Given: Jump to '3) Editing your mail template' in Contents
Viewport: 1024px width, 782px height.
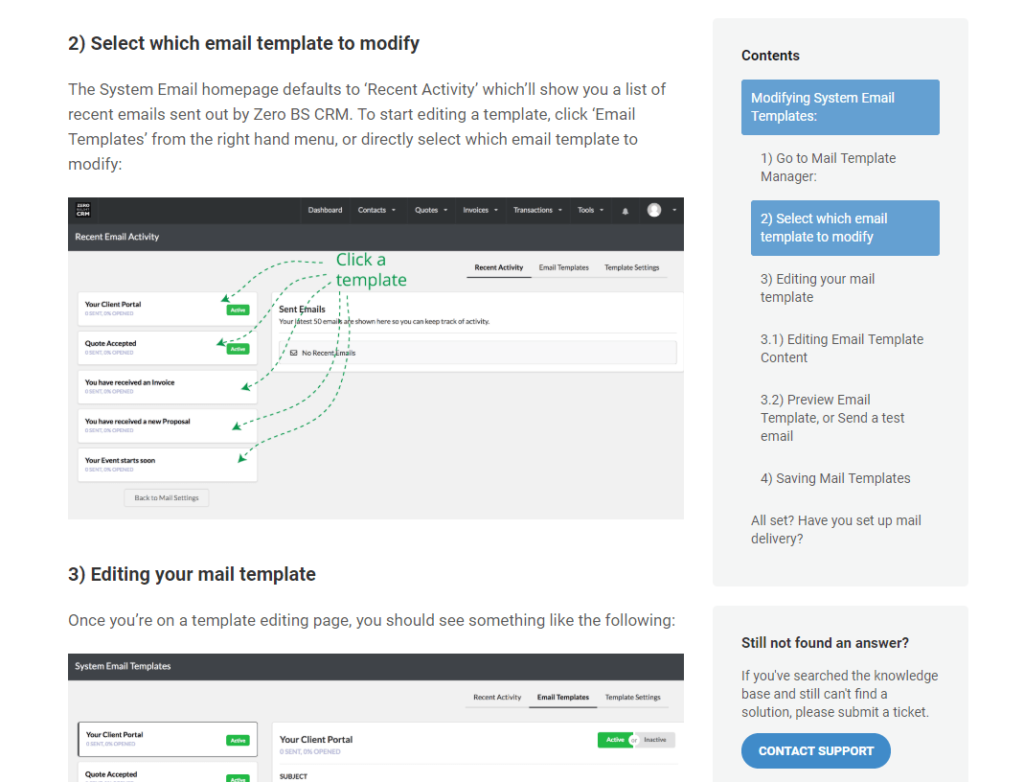Looking at the screenshot, I should (817, 288).
